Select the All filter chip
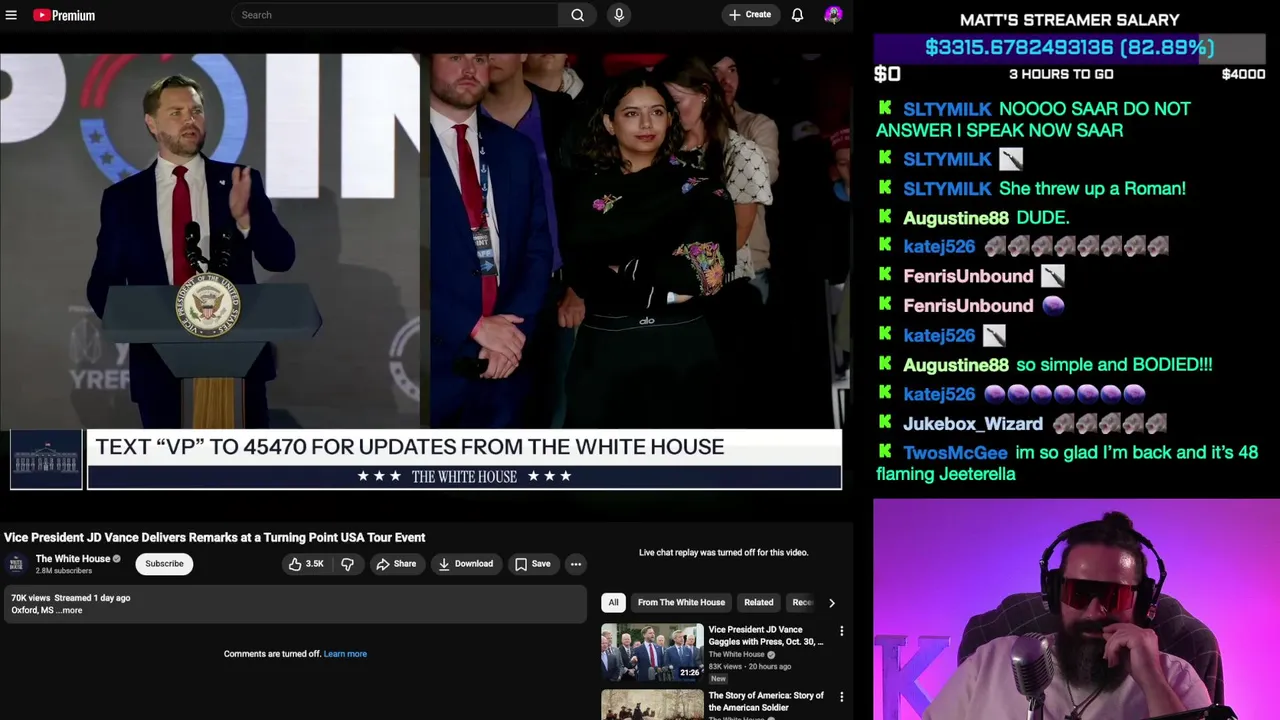 click(613, 602)
